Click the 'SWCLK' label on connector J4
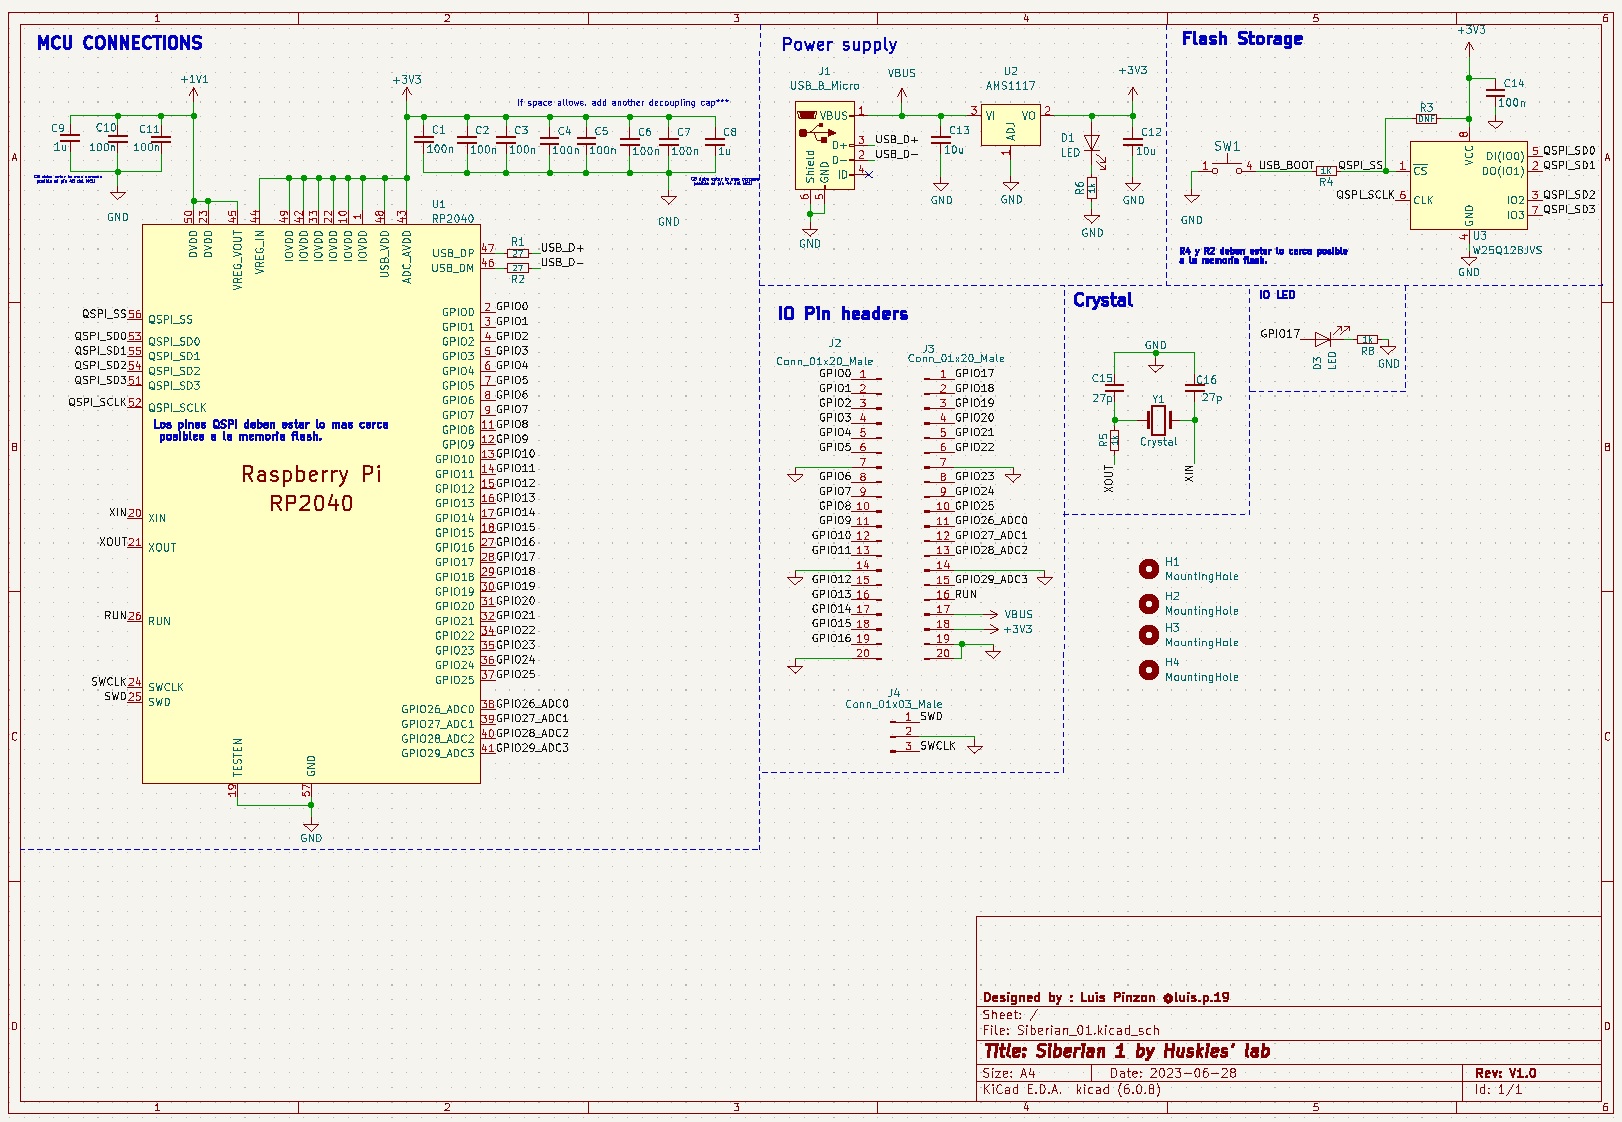The image size is (1622, 1122). click(x=938, y=746)
